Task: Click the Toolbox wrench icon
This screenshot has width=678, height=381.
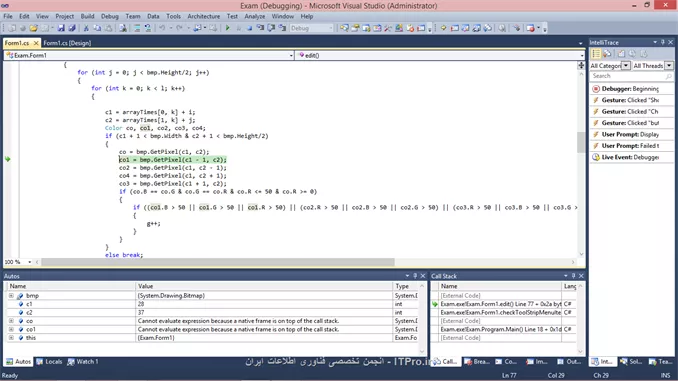Action: click(388, 28)
